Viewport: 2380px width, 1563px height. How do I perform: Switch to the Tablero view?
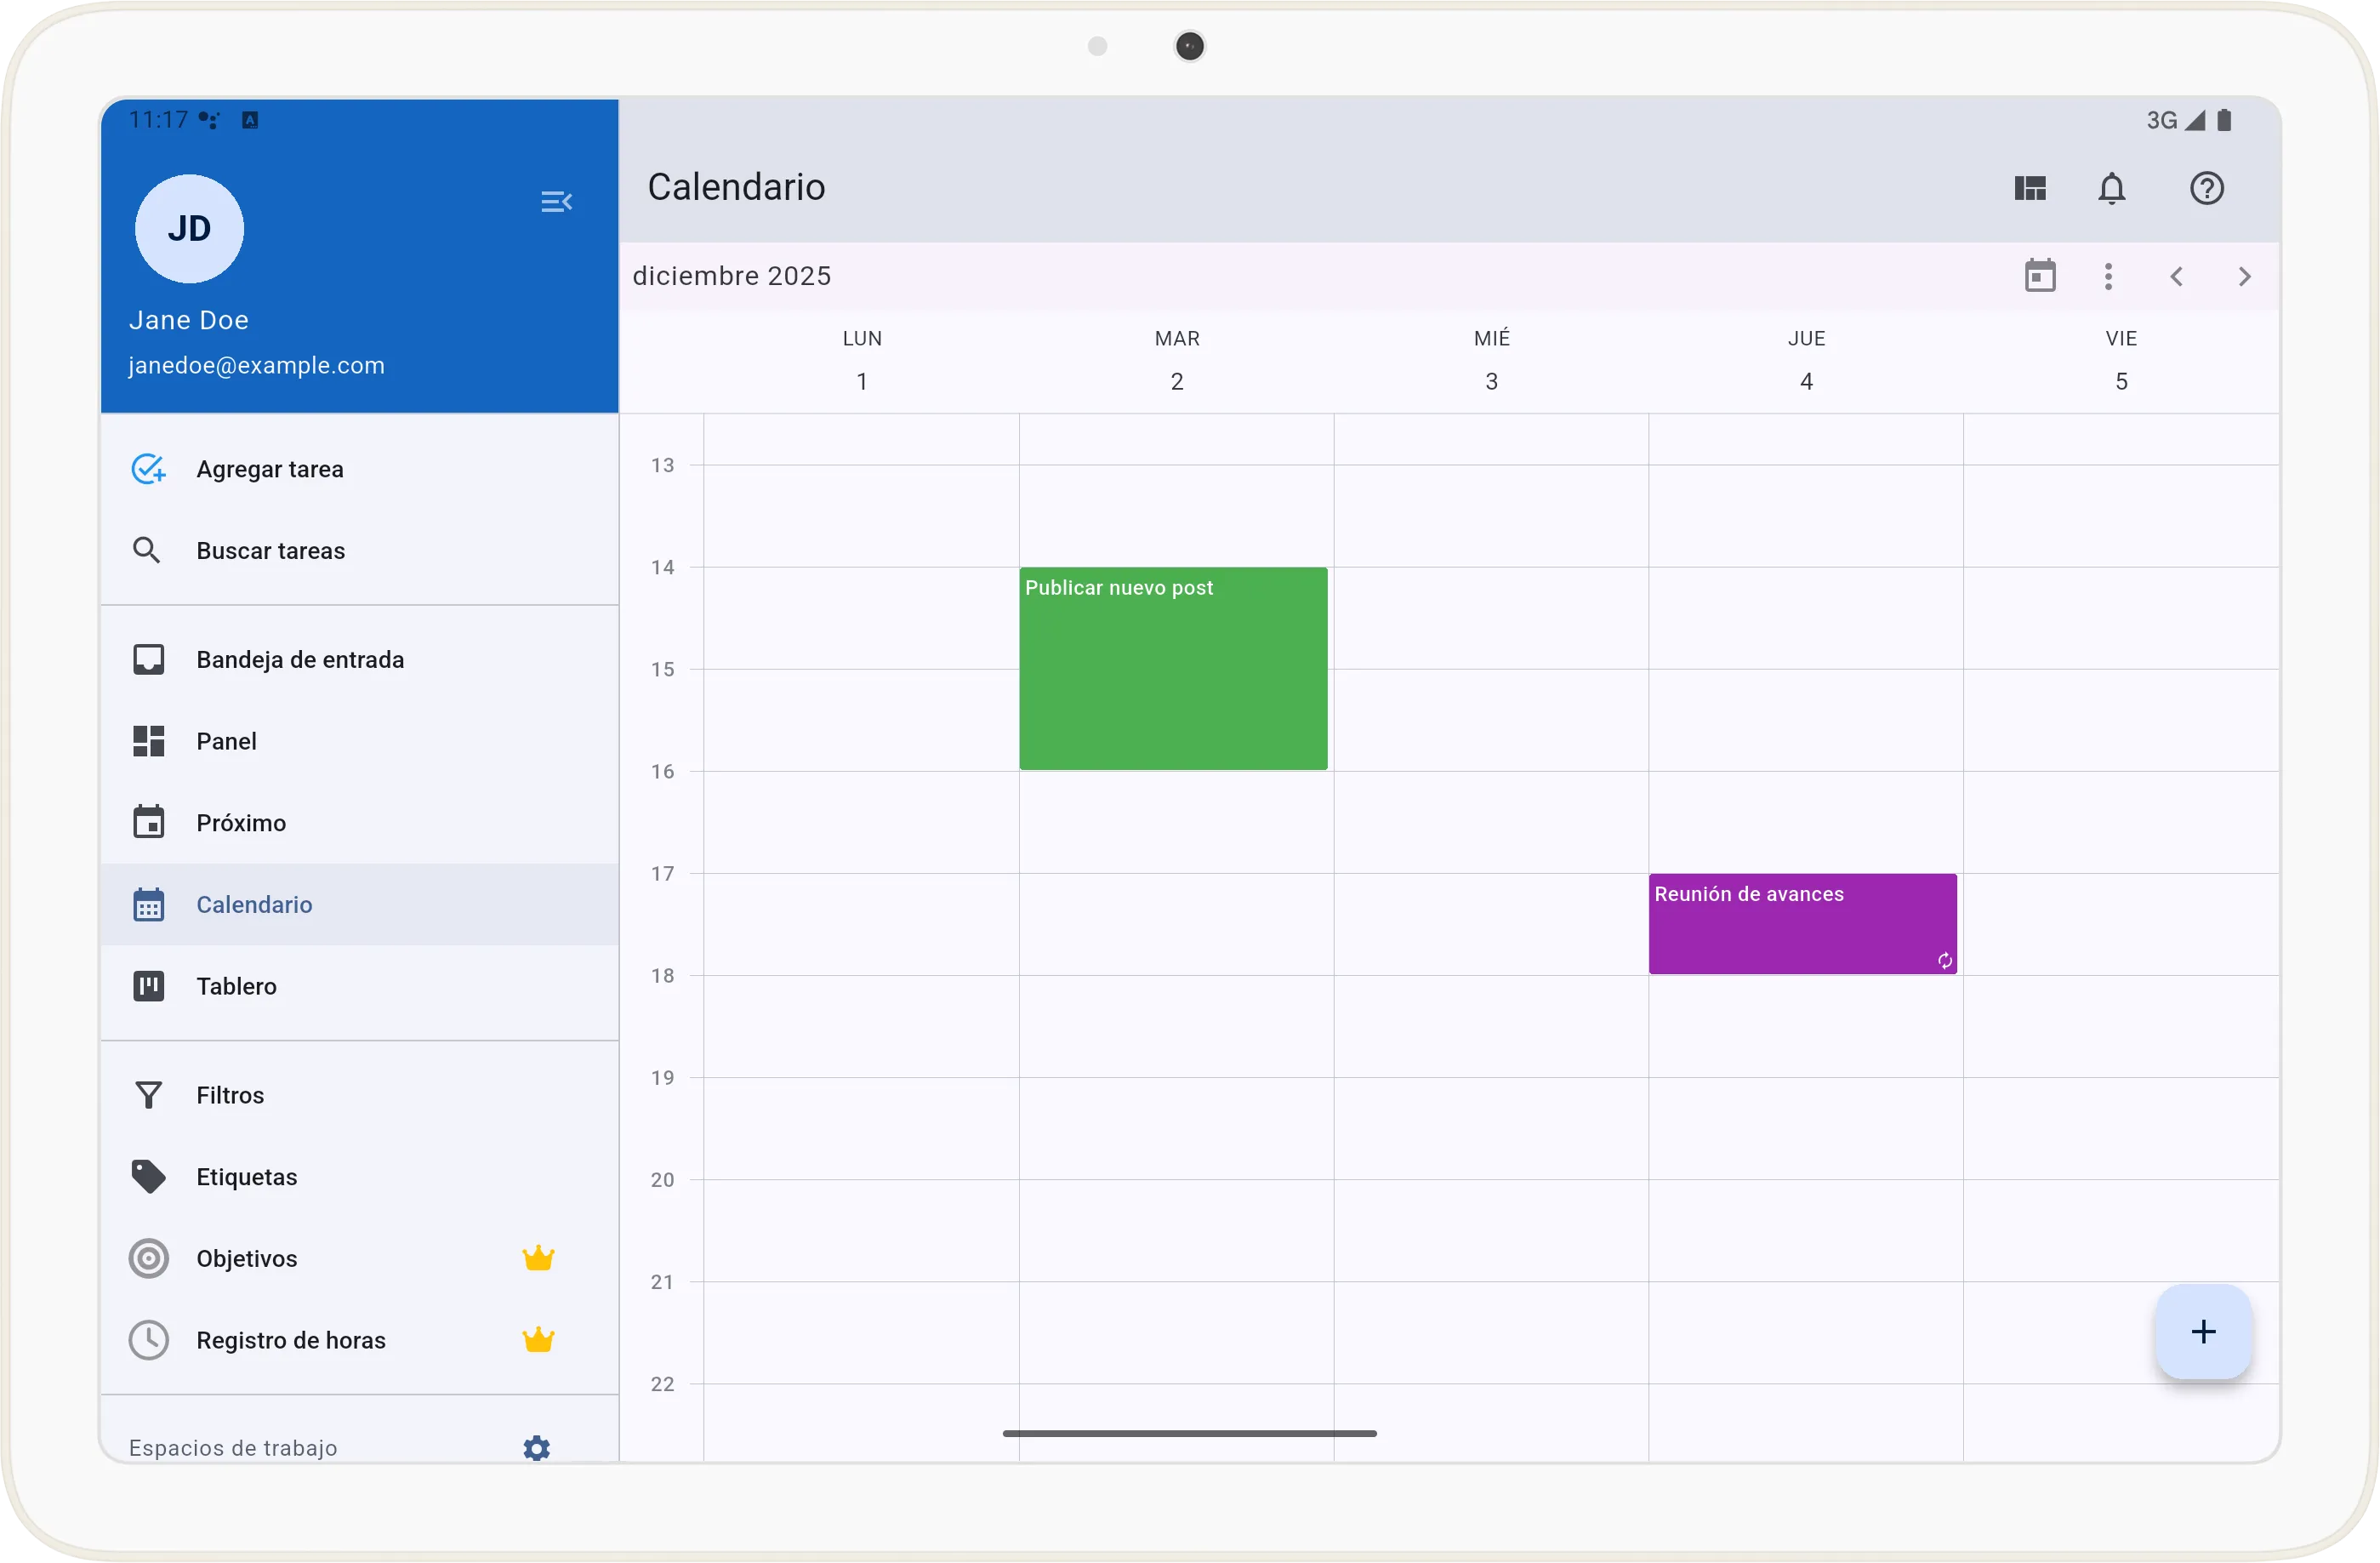[x=236, y=986]
